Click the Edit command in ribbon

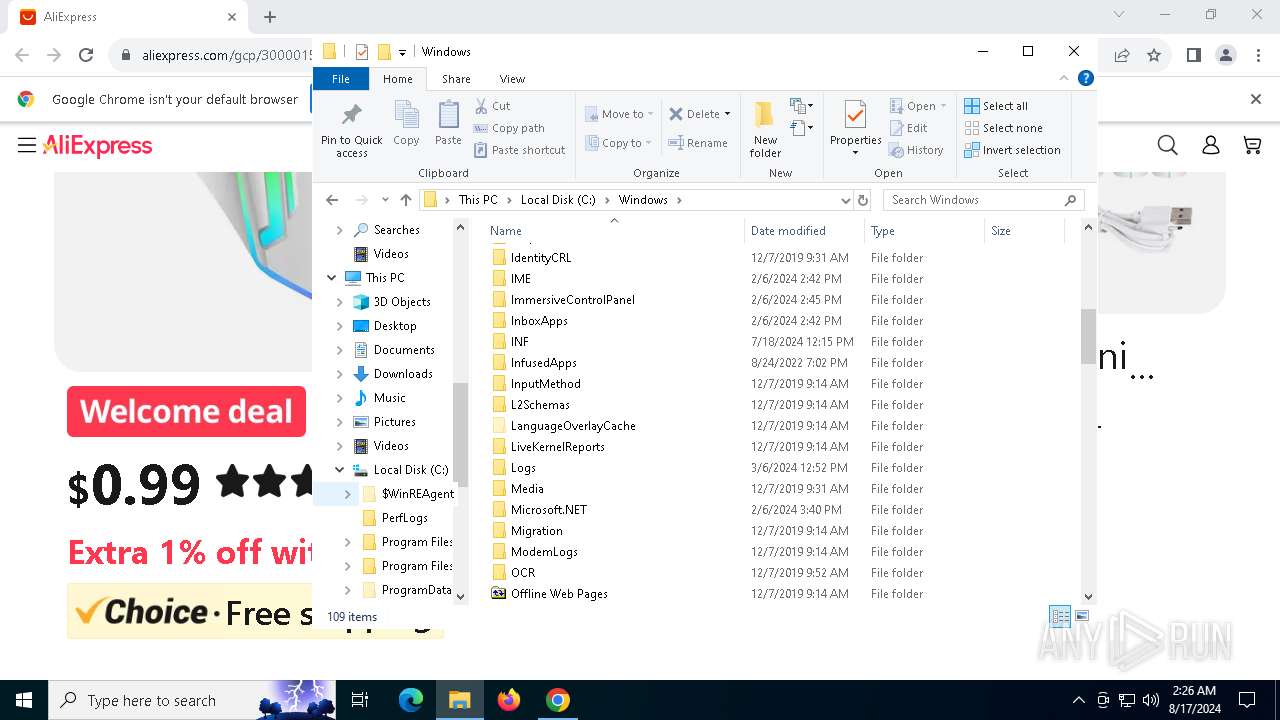click(908, 128)
